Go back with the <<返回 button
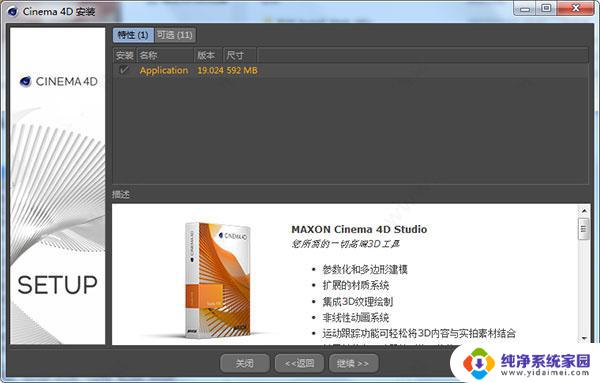The width and height of the screenshot is (600, 383). (300, 363)
